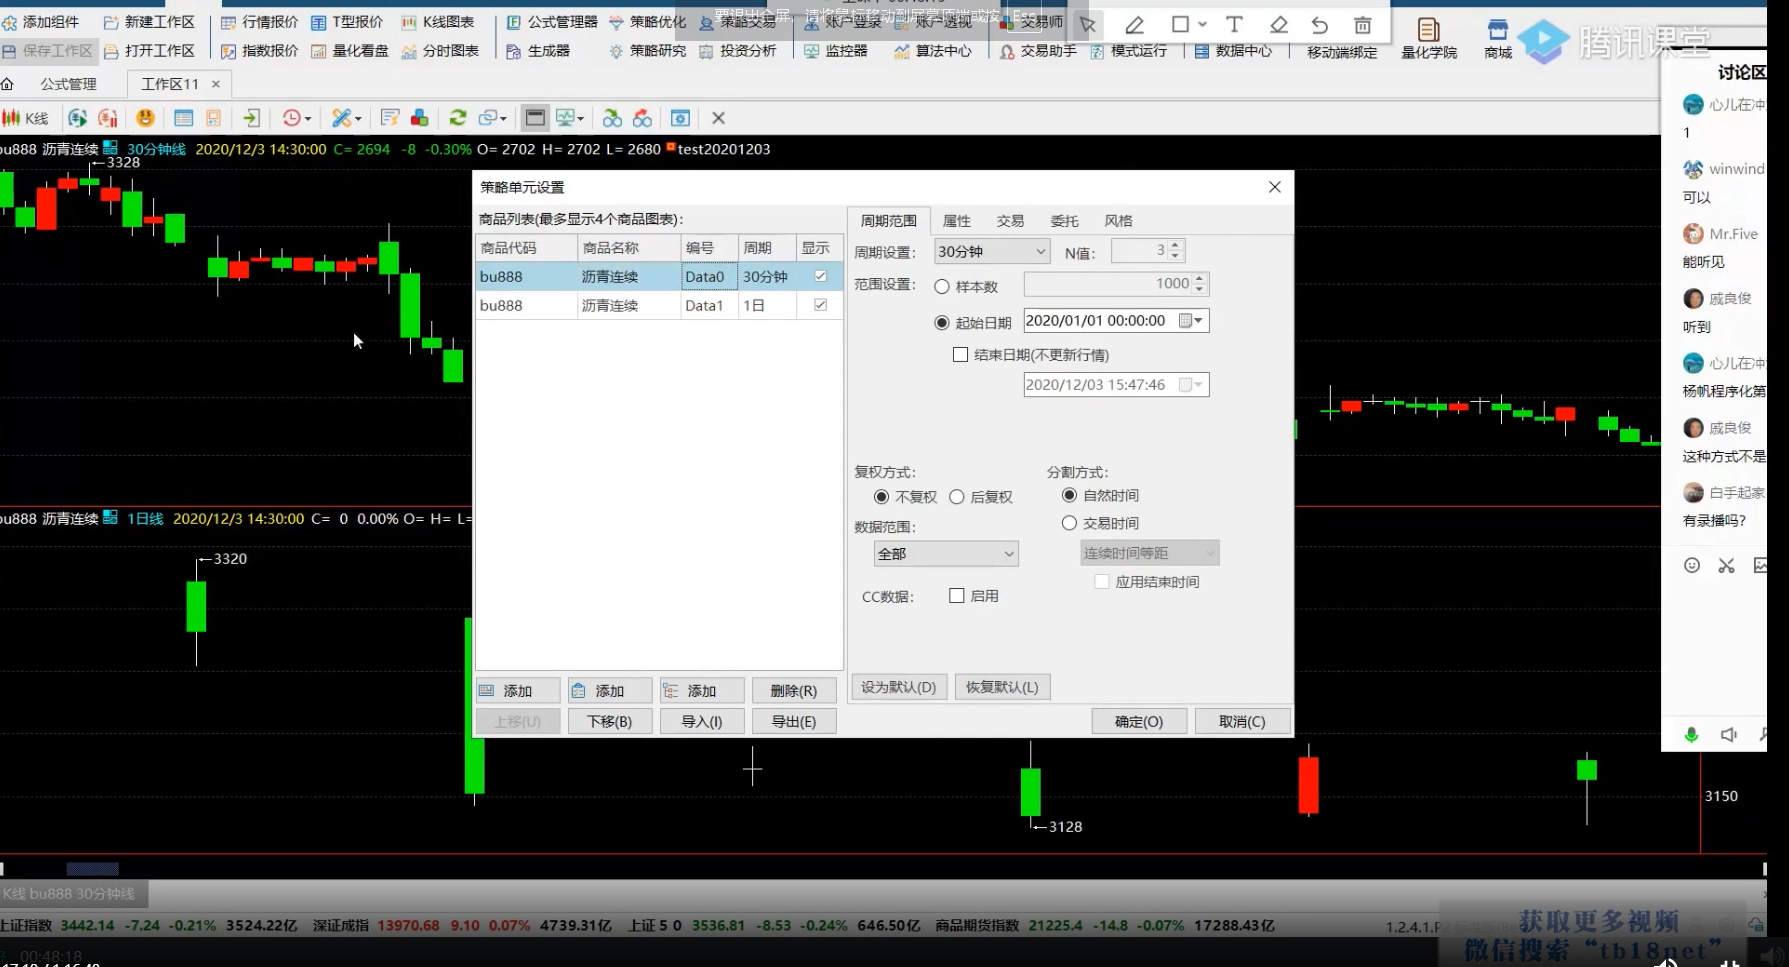Click the 导入(I) button
This screenshot has width=1789, height=967.
701,721
